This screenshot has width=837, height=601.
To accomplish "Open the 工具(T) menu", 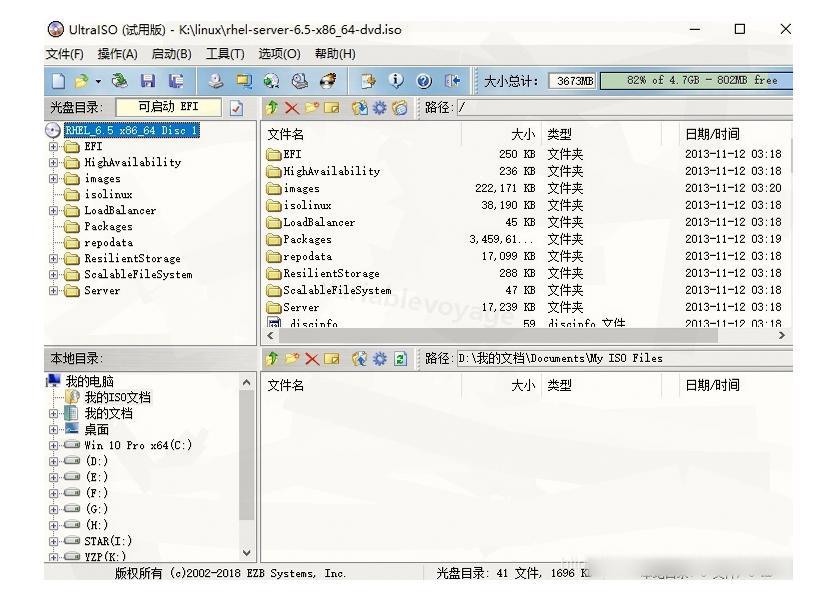I will pyautogui.click(x=225, y=54).
